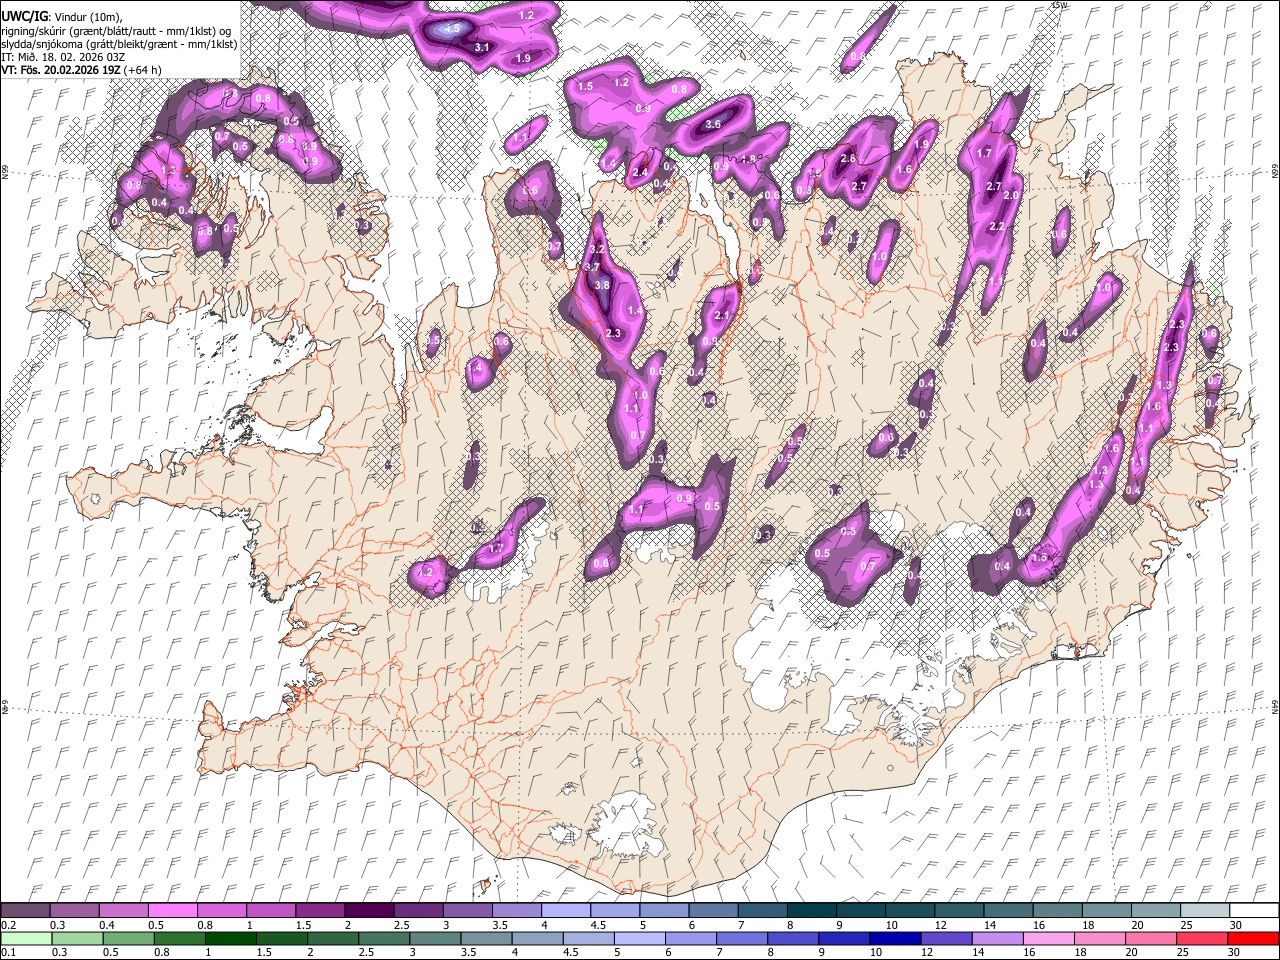Click the bright red 30 swatch in lower legend
The image size is (1280, 960).
(x=1253, y=938)
